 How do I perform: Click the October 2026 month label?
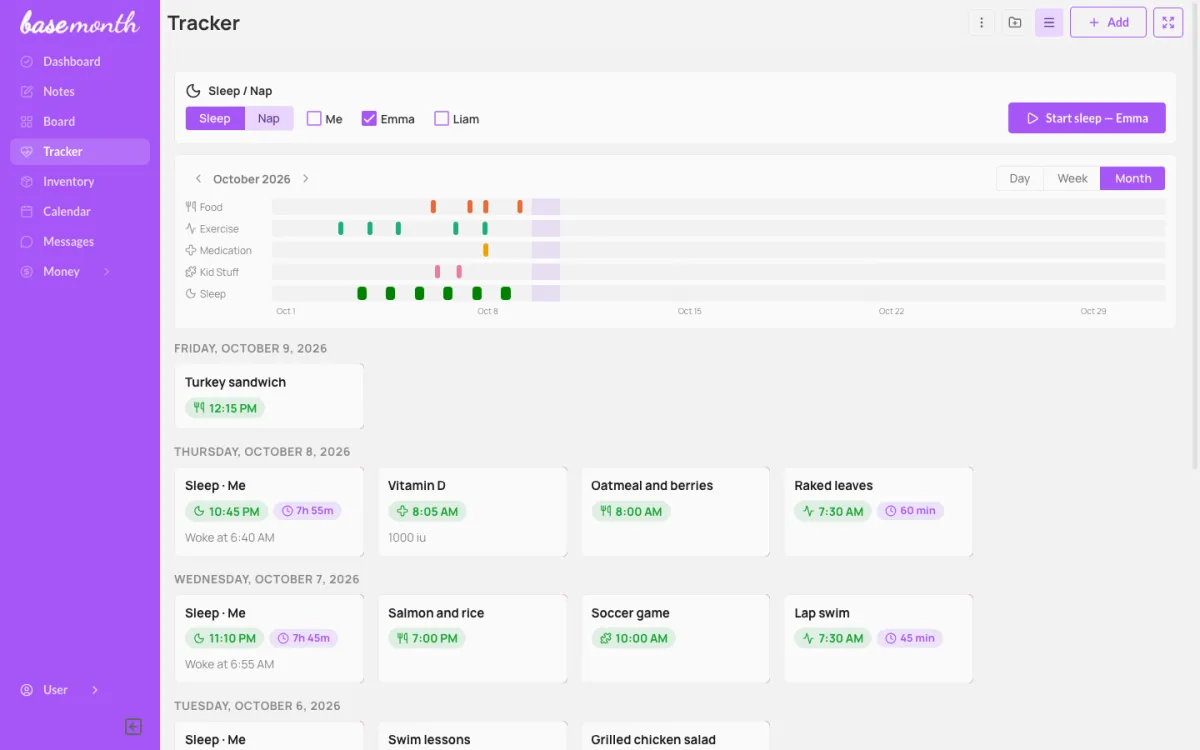(x=252, y=179)
